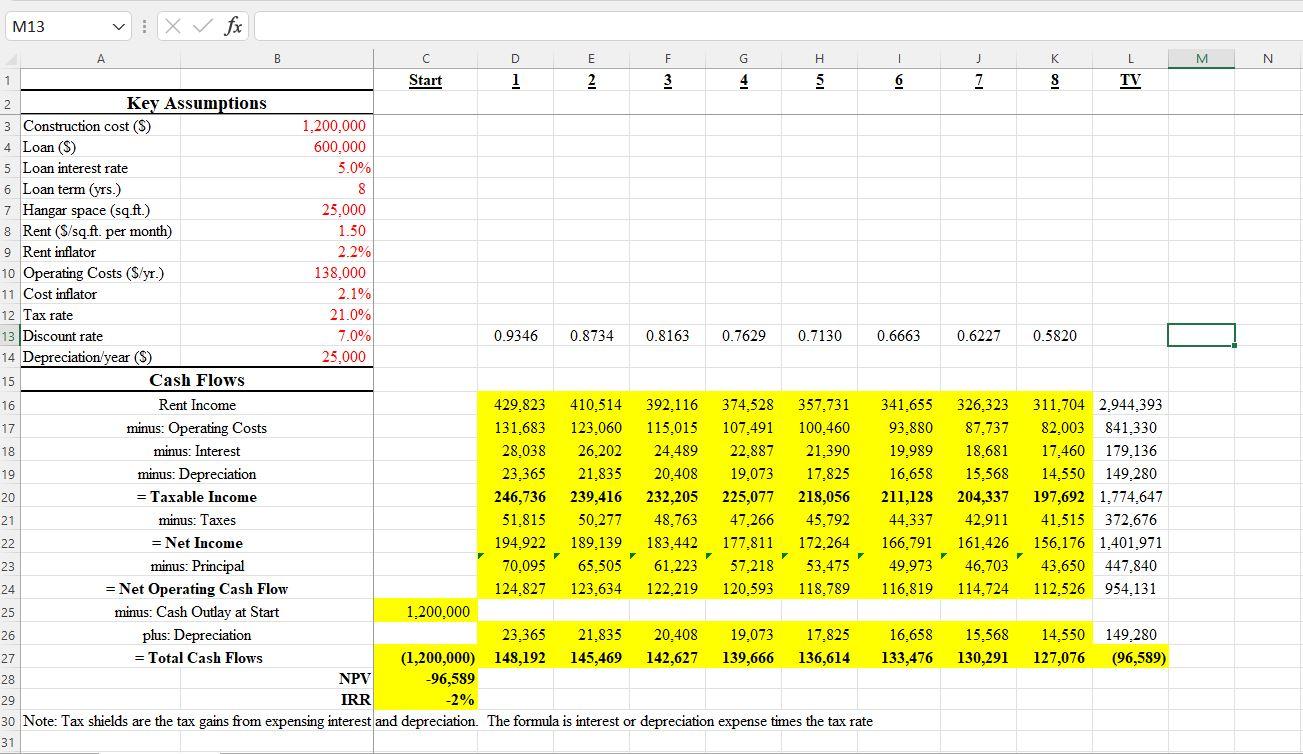Click Loan interest rate value 5.0%
Screen dimensions: 1303x754
(354, 168)
